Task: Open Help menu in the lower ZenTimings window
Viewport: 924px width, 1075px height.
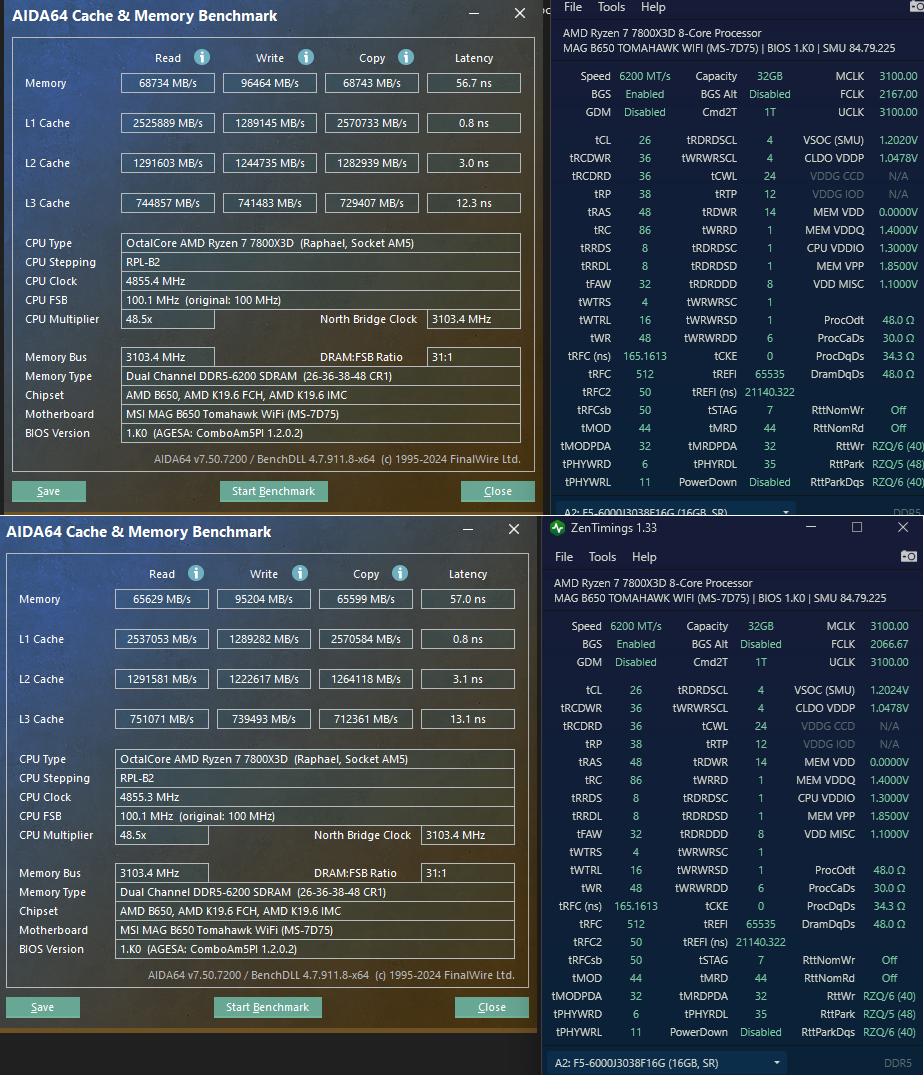Action: click(644, 557)
